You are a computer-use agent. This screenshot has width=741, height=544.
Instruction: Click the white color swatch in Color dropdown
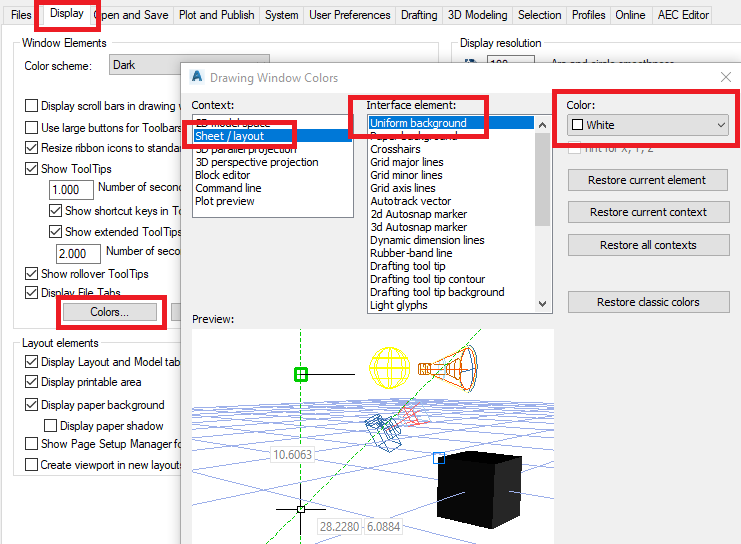click(x=577, y=125)
